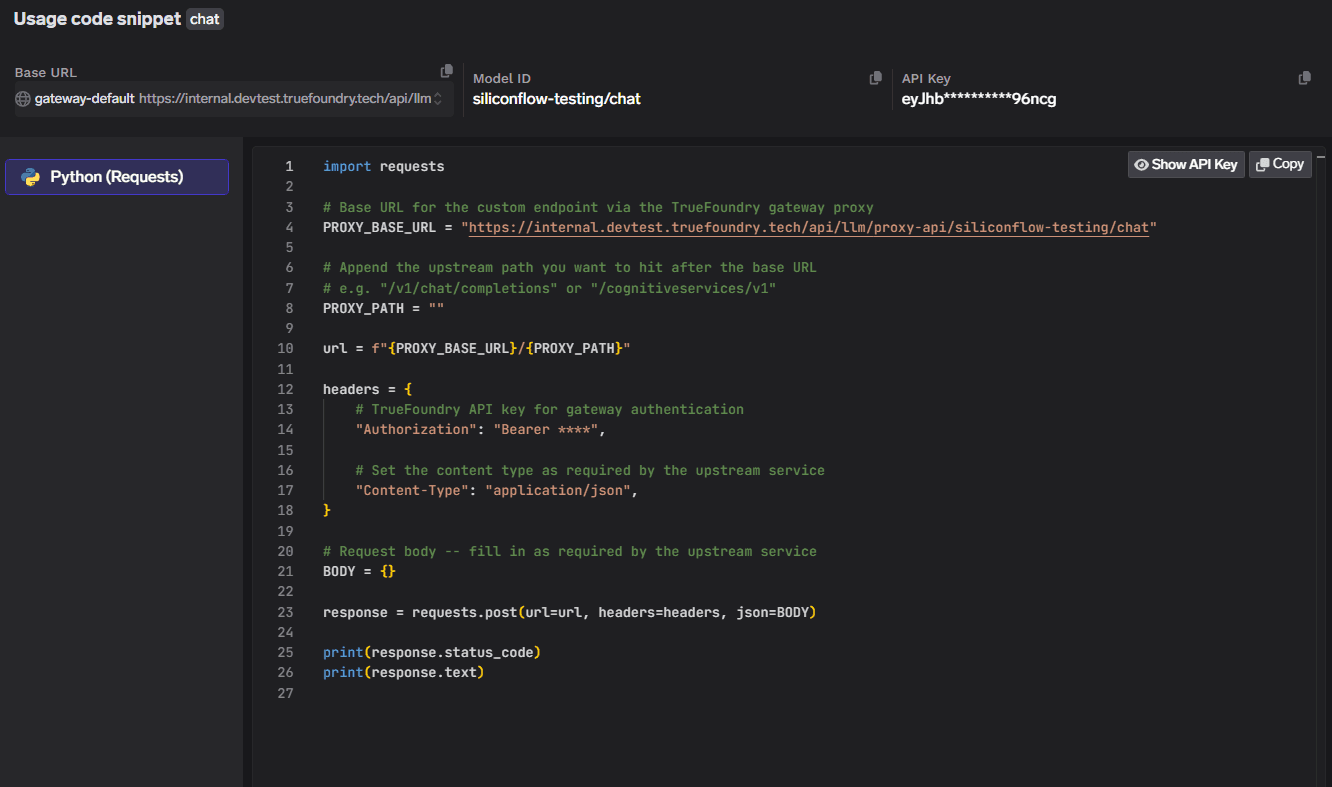This screenshot has height=787, width=1332.
Task: Click the 'TrueFoundry API key' comment line
Action: [x=549, y=410]
